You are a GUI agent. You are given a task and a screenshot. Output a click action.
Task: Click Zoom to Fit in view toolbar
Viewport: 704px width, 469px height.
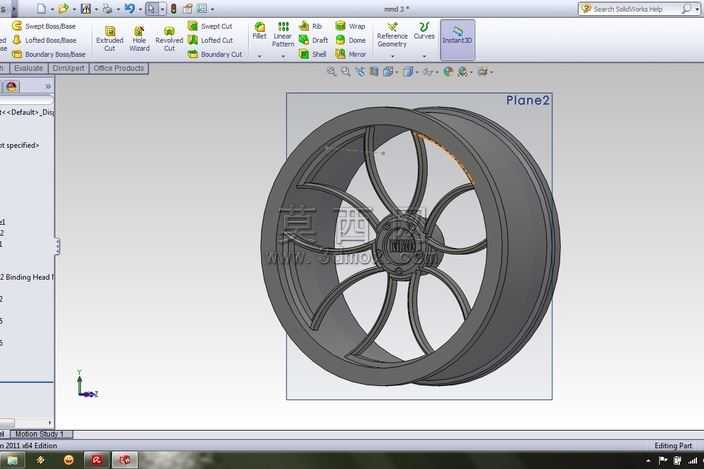[331, 71]
